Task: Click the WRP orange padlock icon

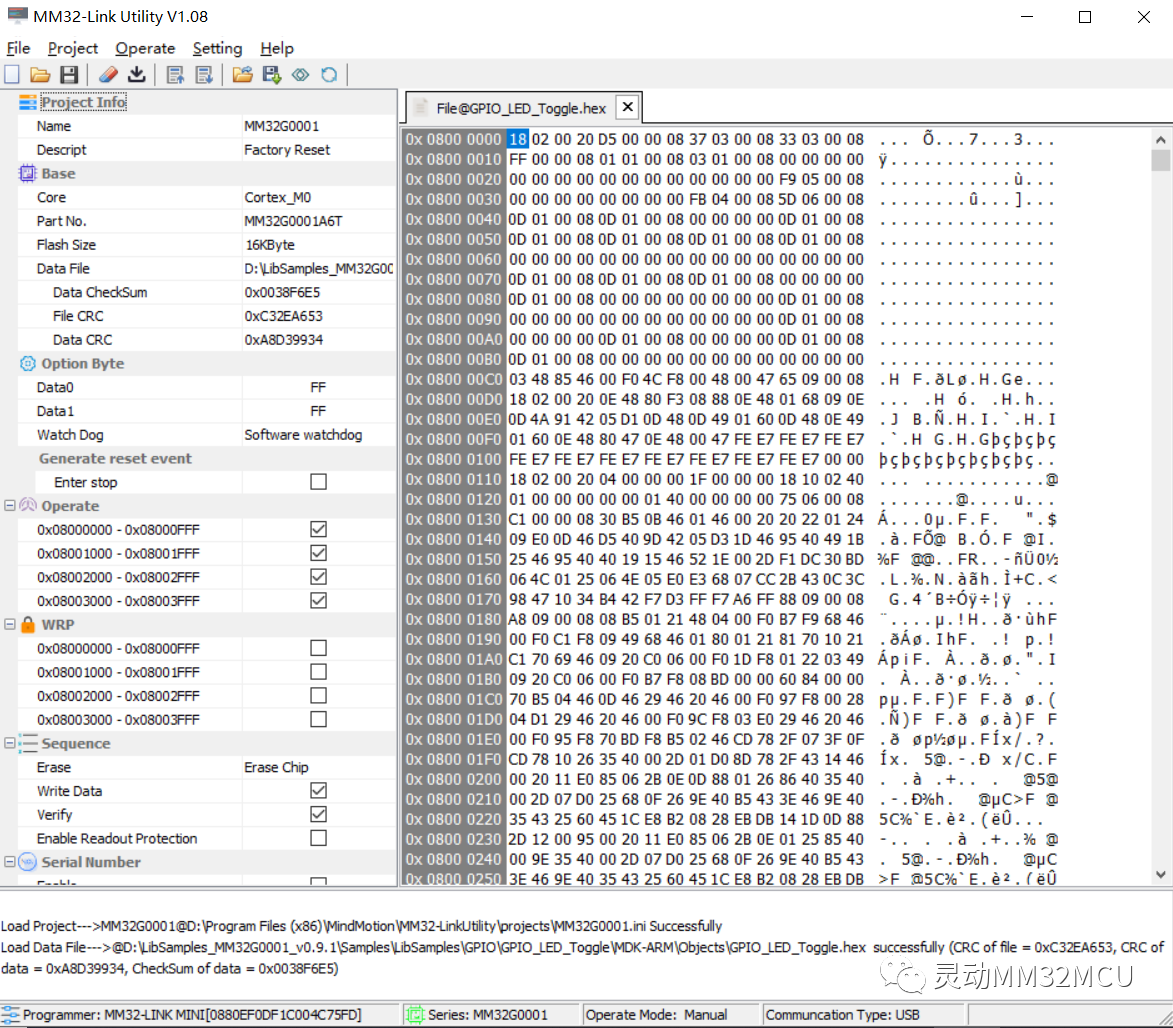Action: 28,625
